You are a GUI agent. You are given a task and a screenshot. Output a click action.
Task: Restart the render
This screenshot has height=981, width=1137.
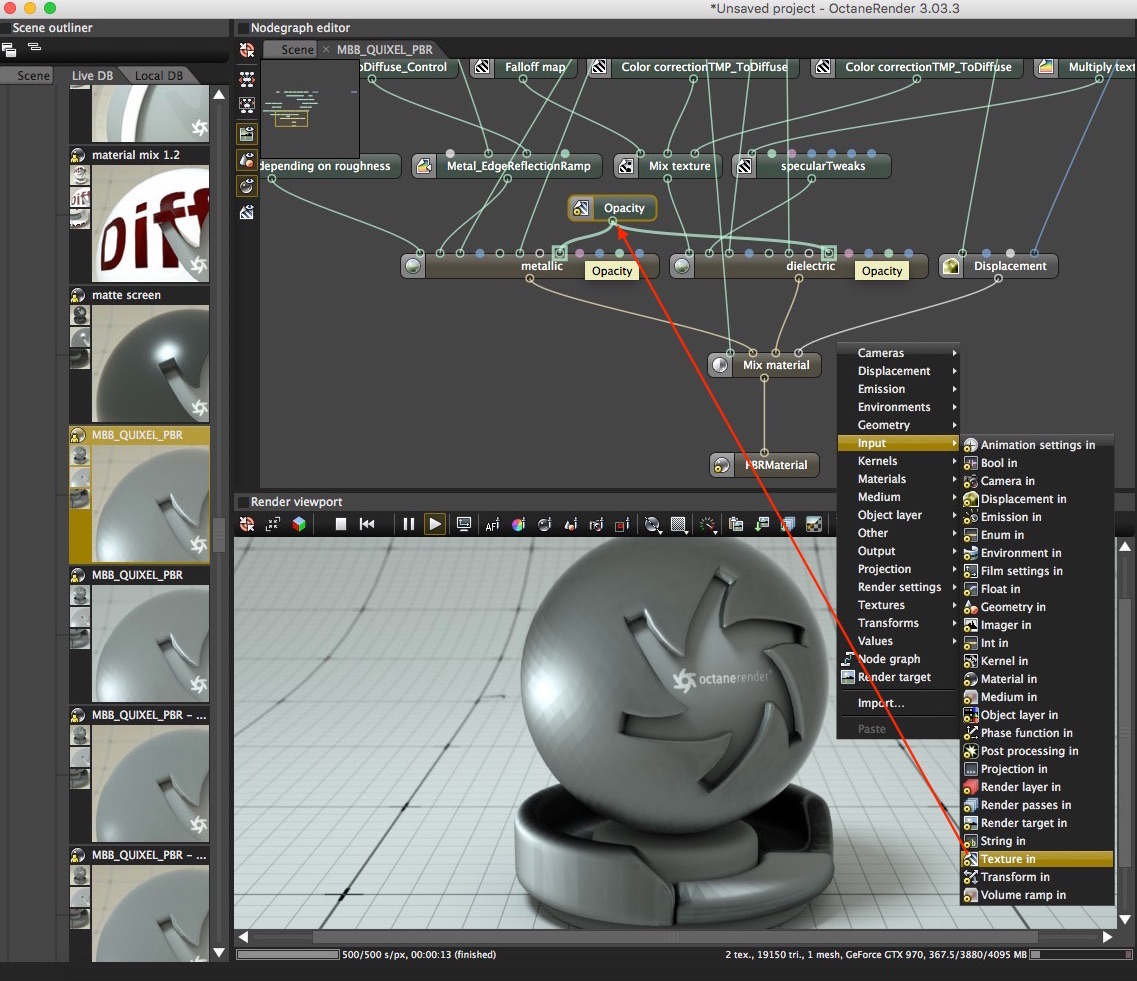point(367,523)
